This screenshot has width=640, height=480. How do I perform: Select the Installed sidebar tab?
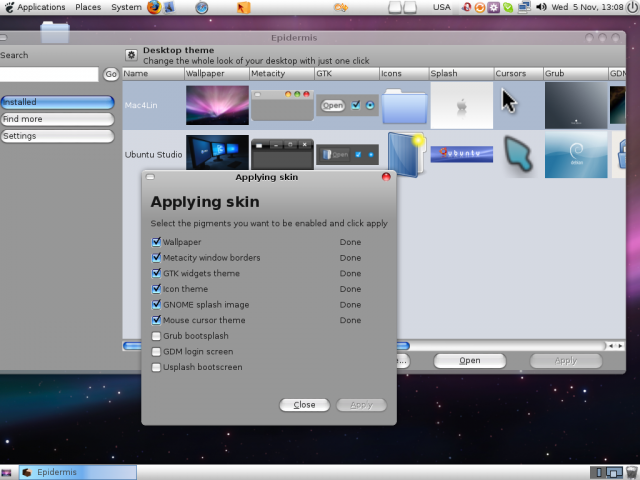[57, 102]
